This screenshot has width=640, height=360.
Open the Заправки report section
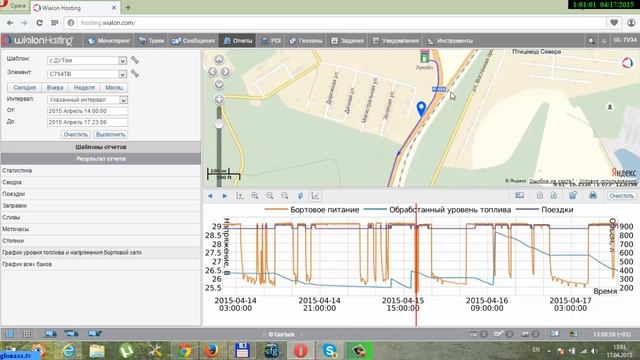100,206
